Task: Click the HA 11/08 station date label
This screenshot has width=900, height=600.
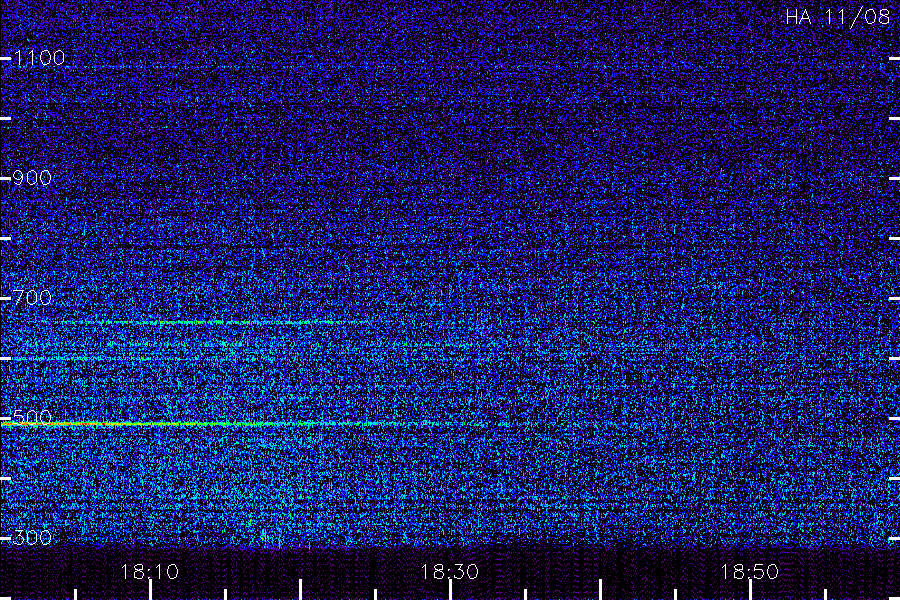Action: point(837,17)
